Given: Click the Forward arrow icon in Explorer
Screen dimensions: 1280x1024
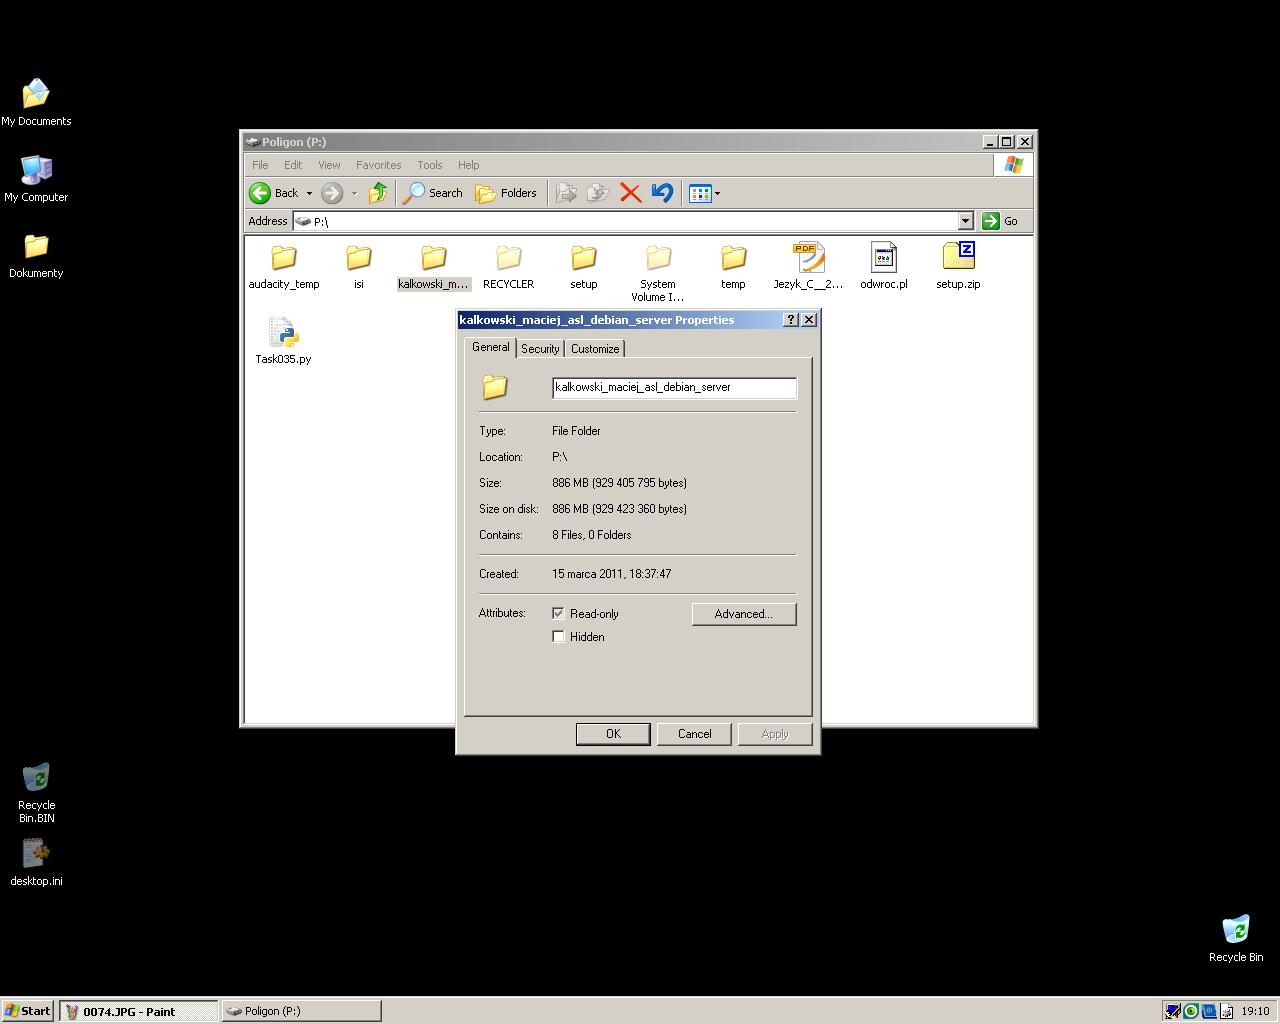Looking at the screenshot, I should (332, 193).
